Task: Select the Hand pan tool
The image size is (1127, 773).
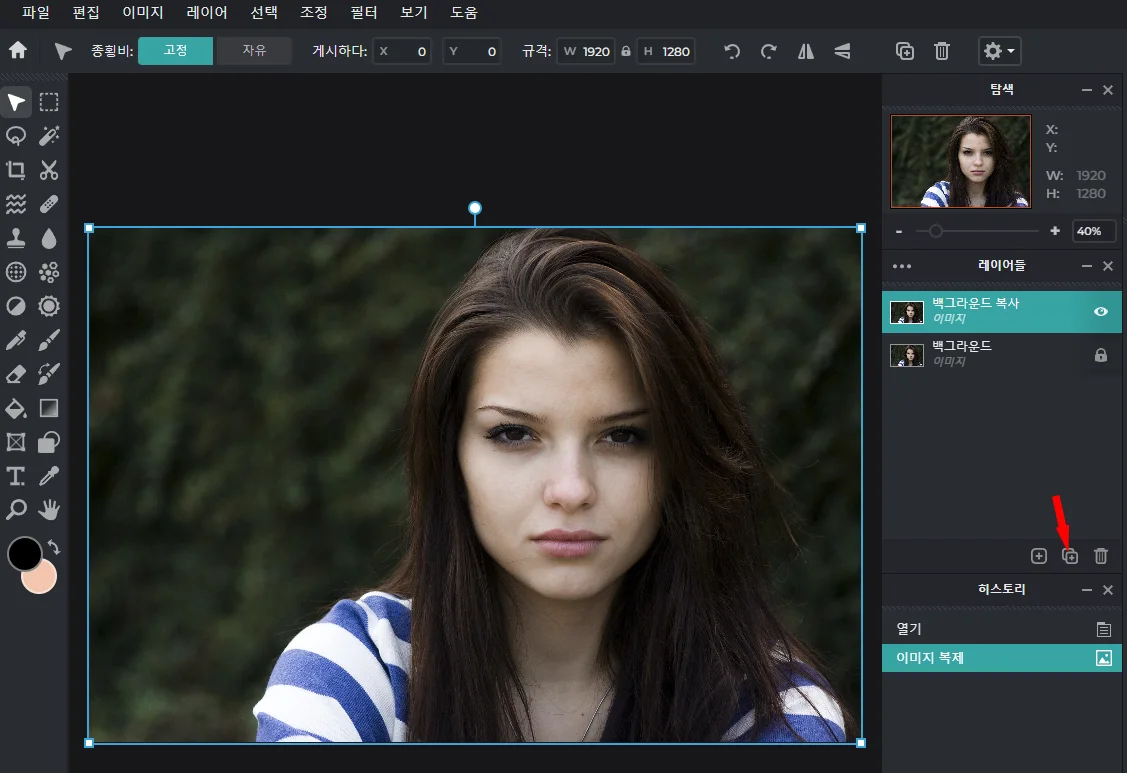Action: pos(49,510)
